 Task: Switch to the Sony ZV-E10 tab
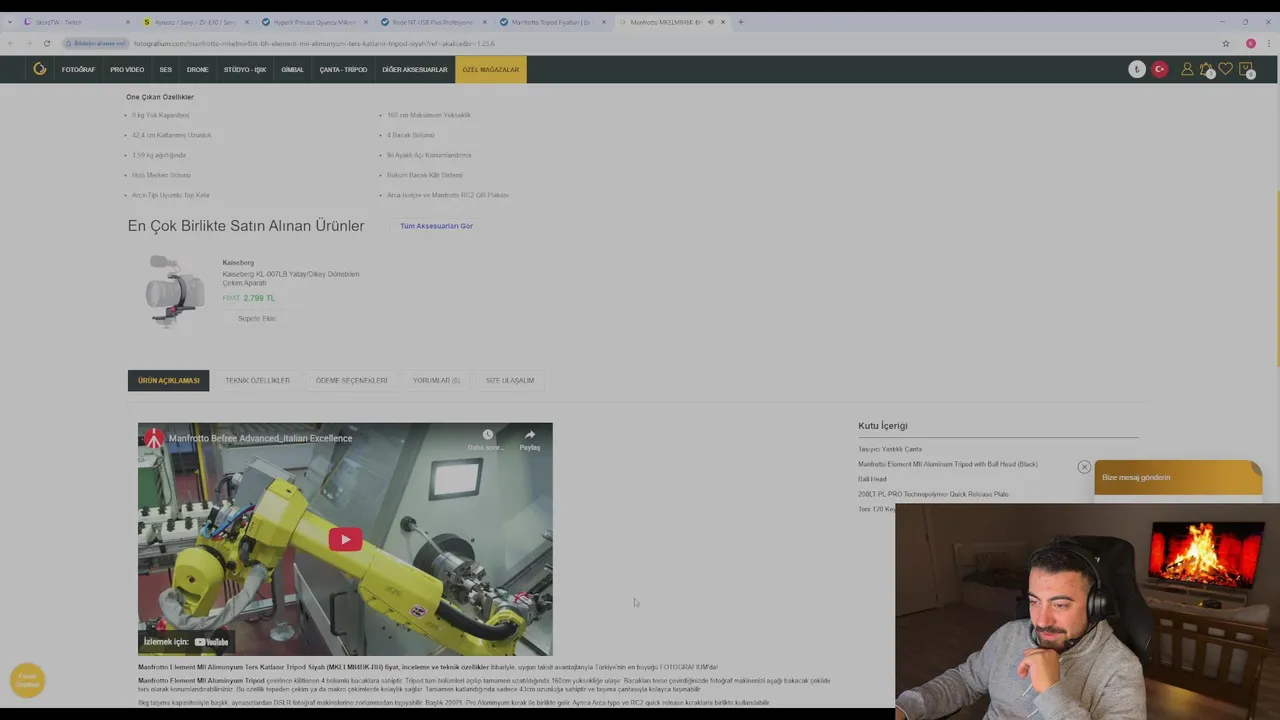[x=195, y=22]
